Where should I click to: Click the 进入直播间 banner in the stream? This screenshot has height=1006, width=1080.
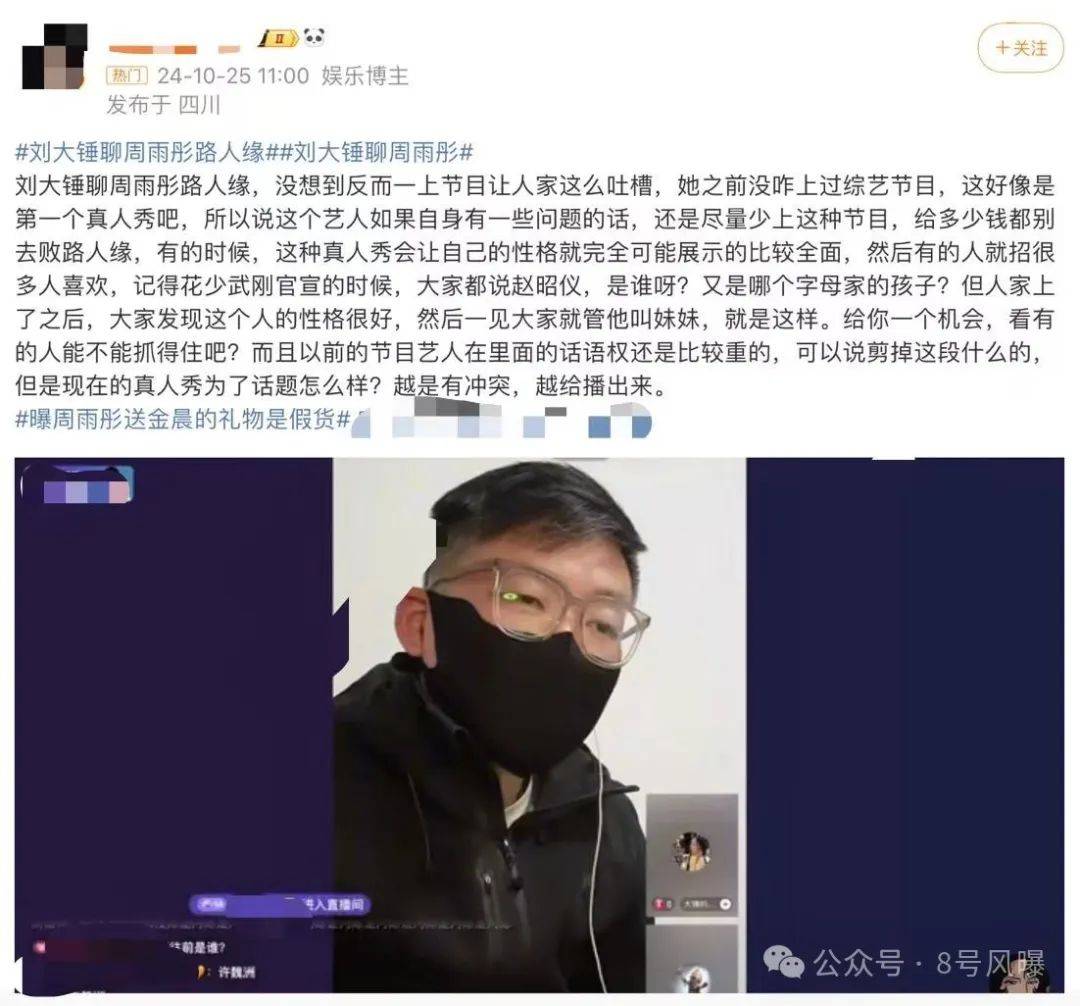(x=278, y=904)
